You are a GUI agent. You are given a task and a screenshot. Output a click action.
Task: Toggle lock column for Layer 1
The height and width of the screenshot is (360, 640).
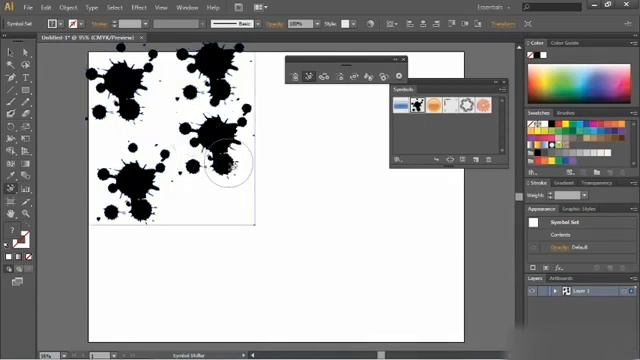(543, 291)
